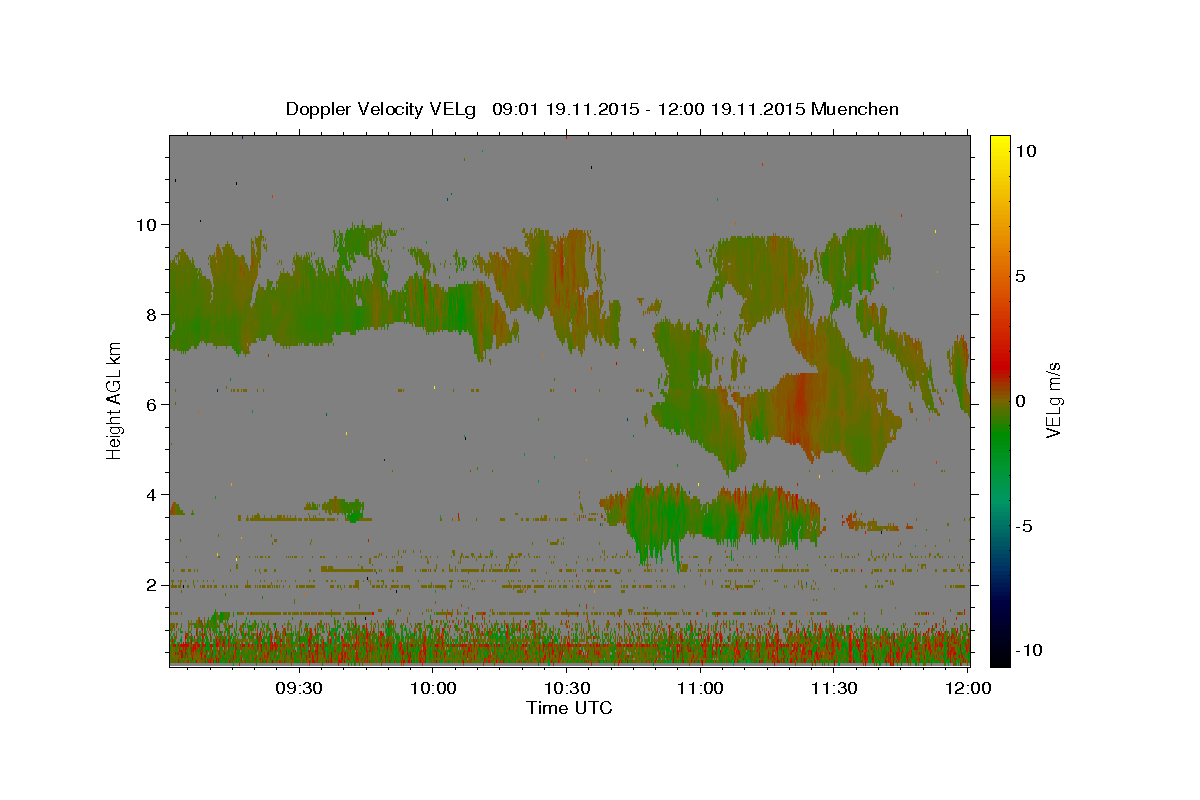Click the y-axis label 'Height AGL km'
Viewport: 1200px width, 800px height.
115,400
